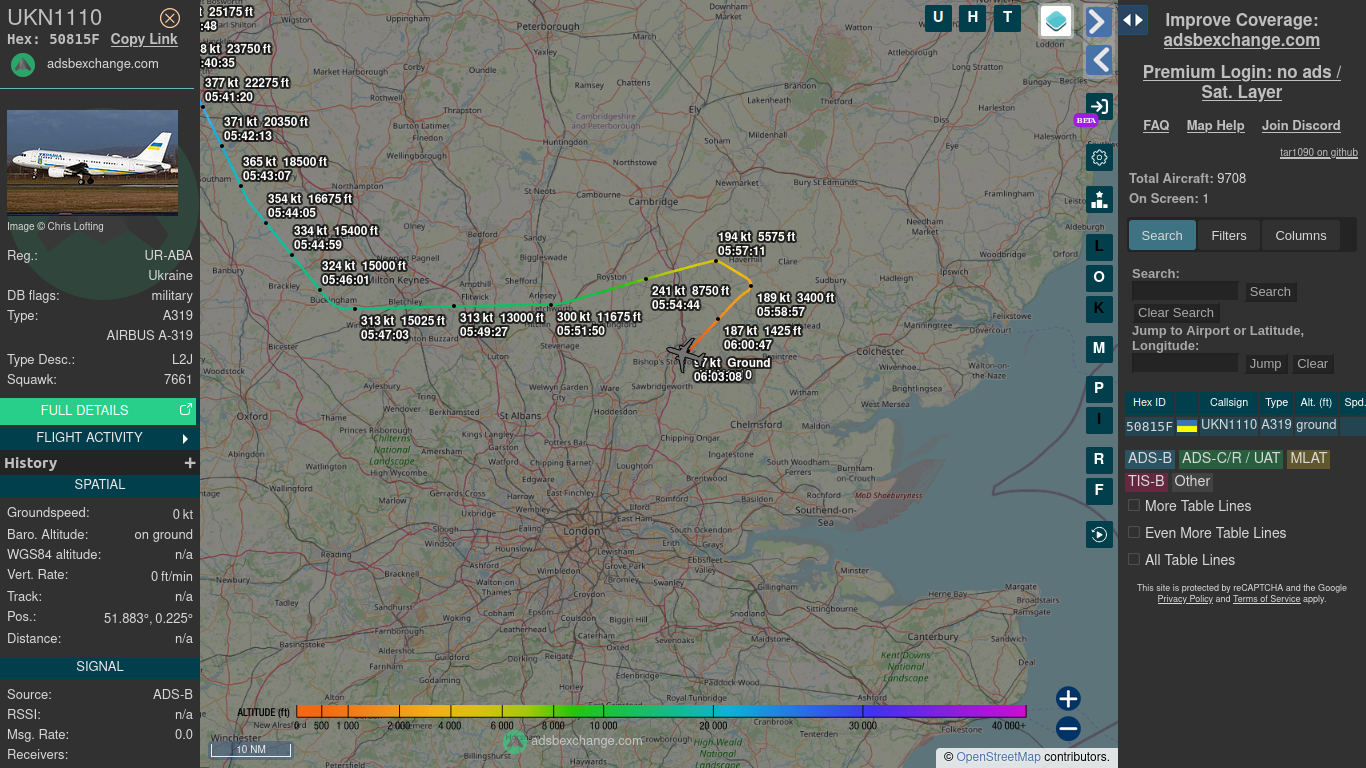
Task: Focus the Search text input field
Action: pyautogui.click(x=1185, y=291)
